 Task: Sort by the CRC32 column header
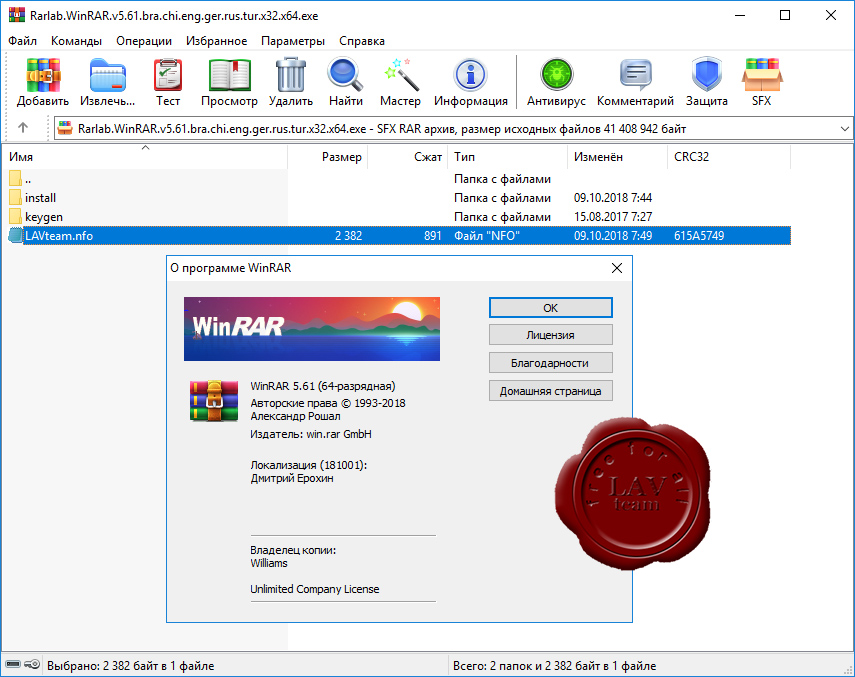click(x=728, y=157)
